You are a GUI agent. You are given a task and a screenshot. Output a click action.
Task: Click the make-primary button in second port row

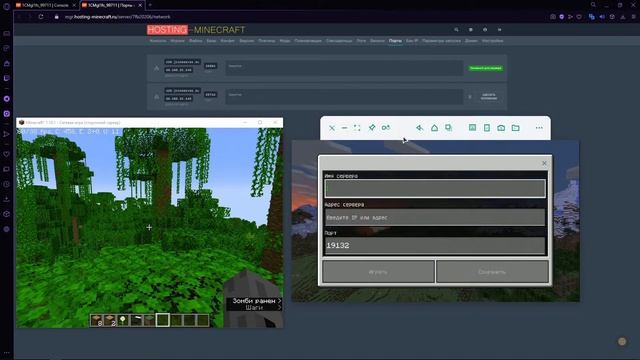pos(489,96)
